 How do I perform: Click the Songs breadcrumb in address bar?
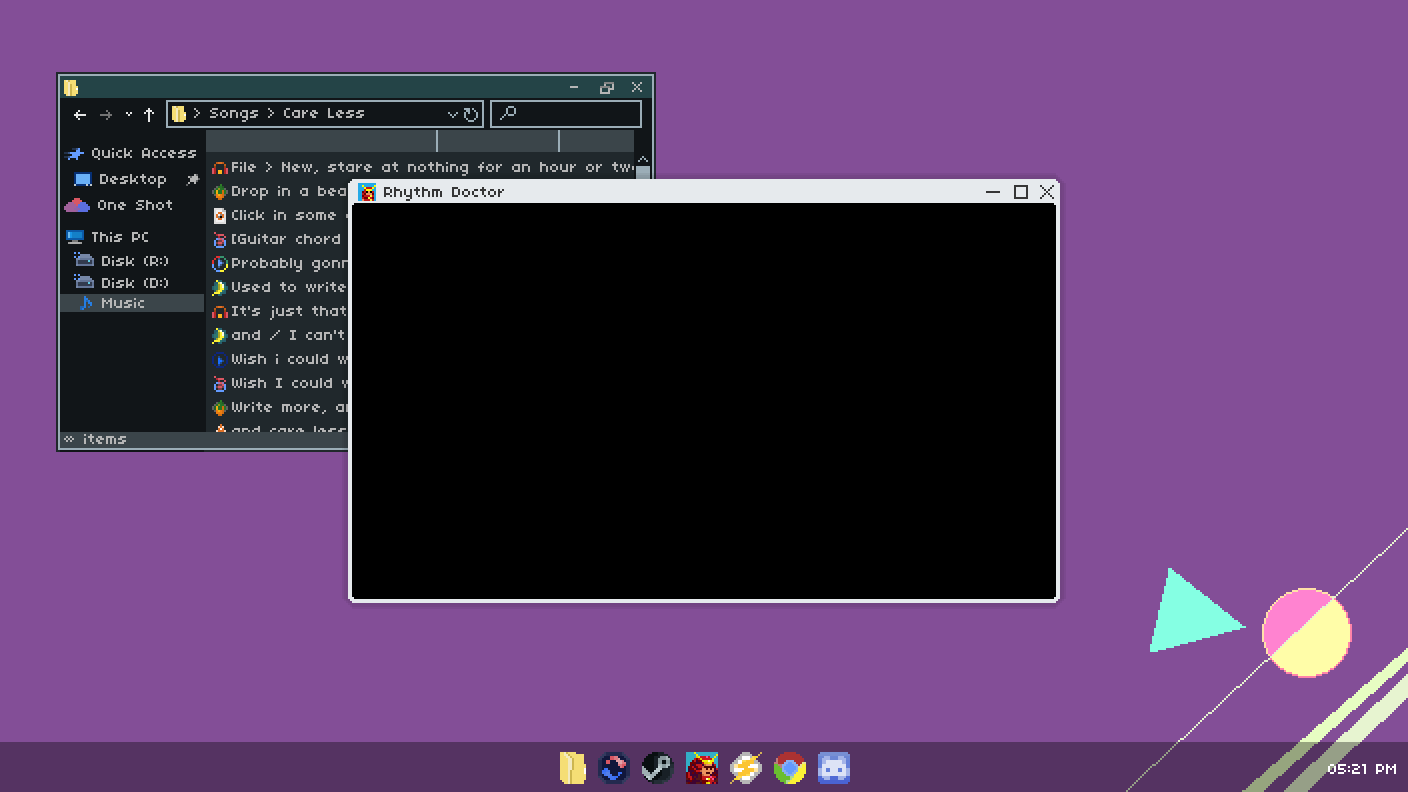(233, 113)
